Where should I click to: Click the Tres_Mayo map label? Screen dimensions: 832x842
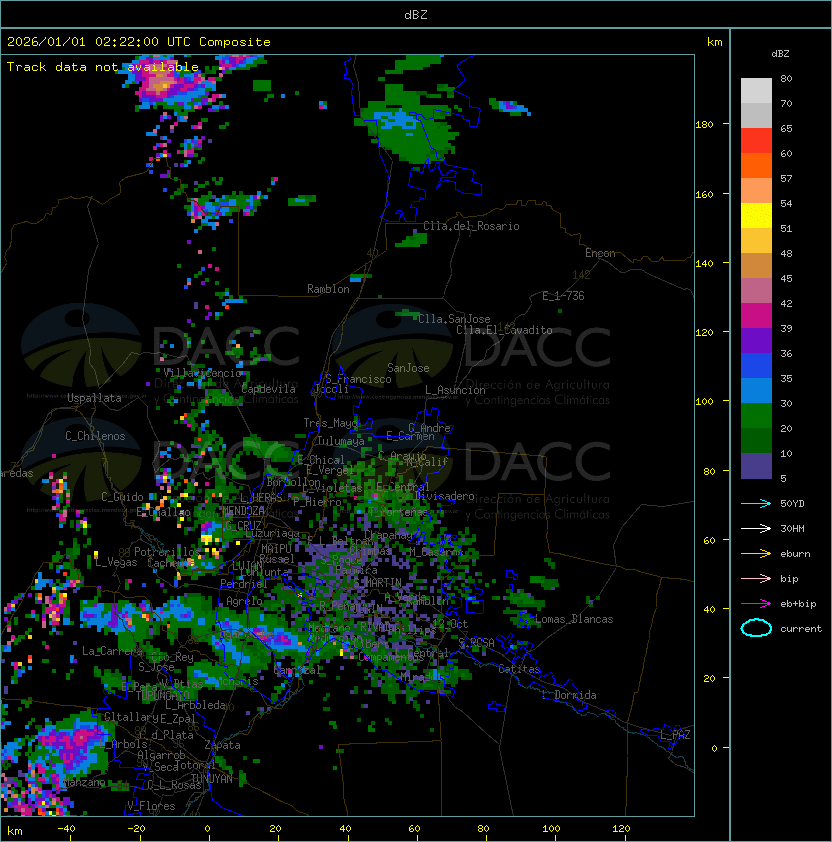tap(330, 423)
